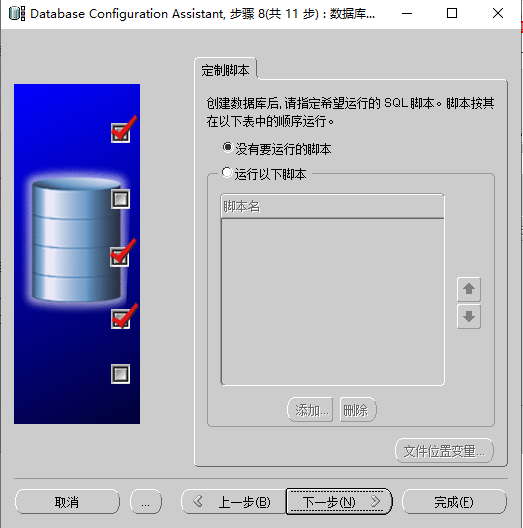The height and width of the screenshot is (528, 523).
Task: Click the '脚本名' column header
Action: click(x=332, y=206)
